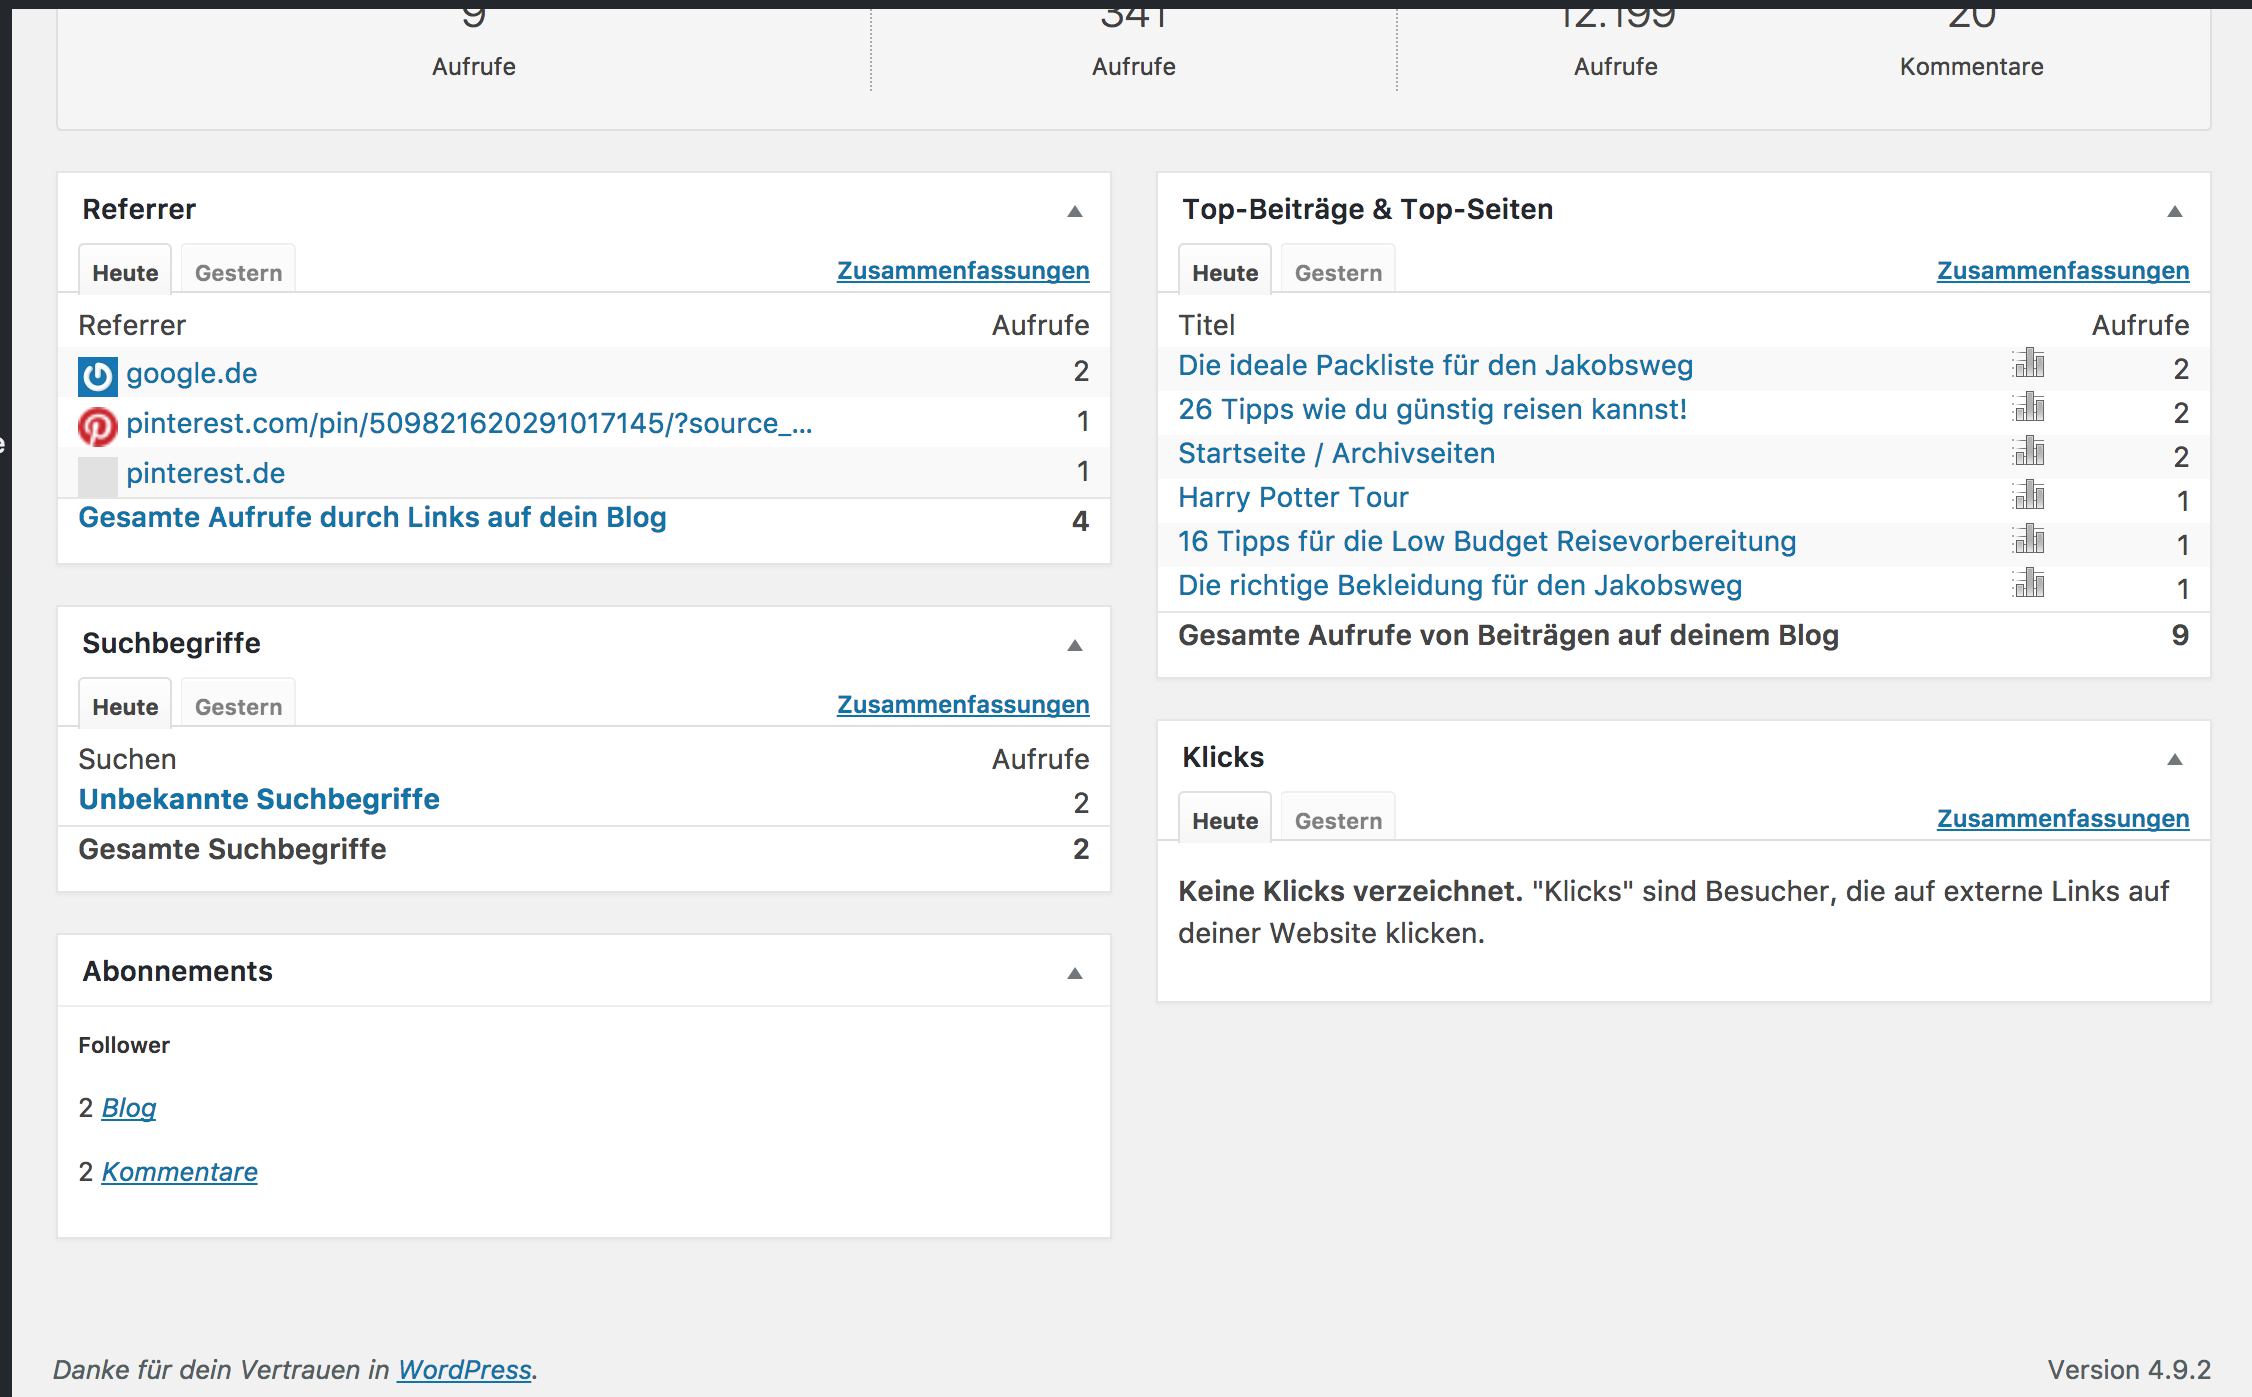
Task: Click stats chart icon for Harry Potter Tour
Action: pyautogui.click(x=2029, y=496)
